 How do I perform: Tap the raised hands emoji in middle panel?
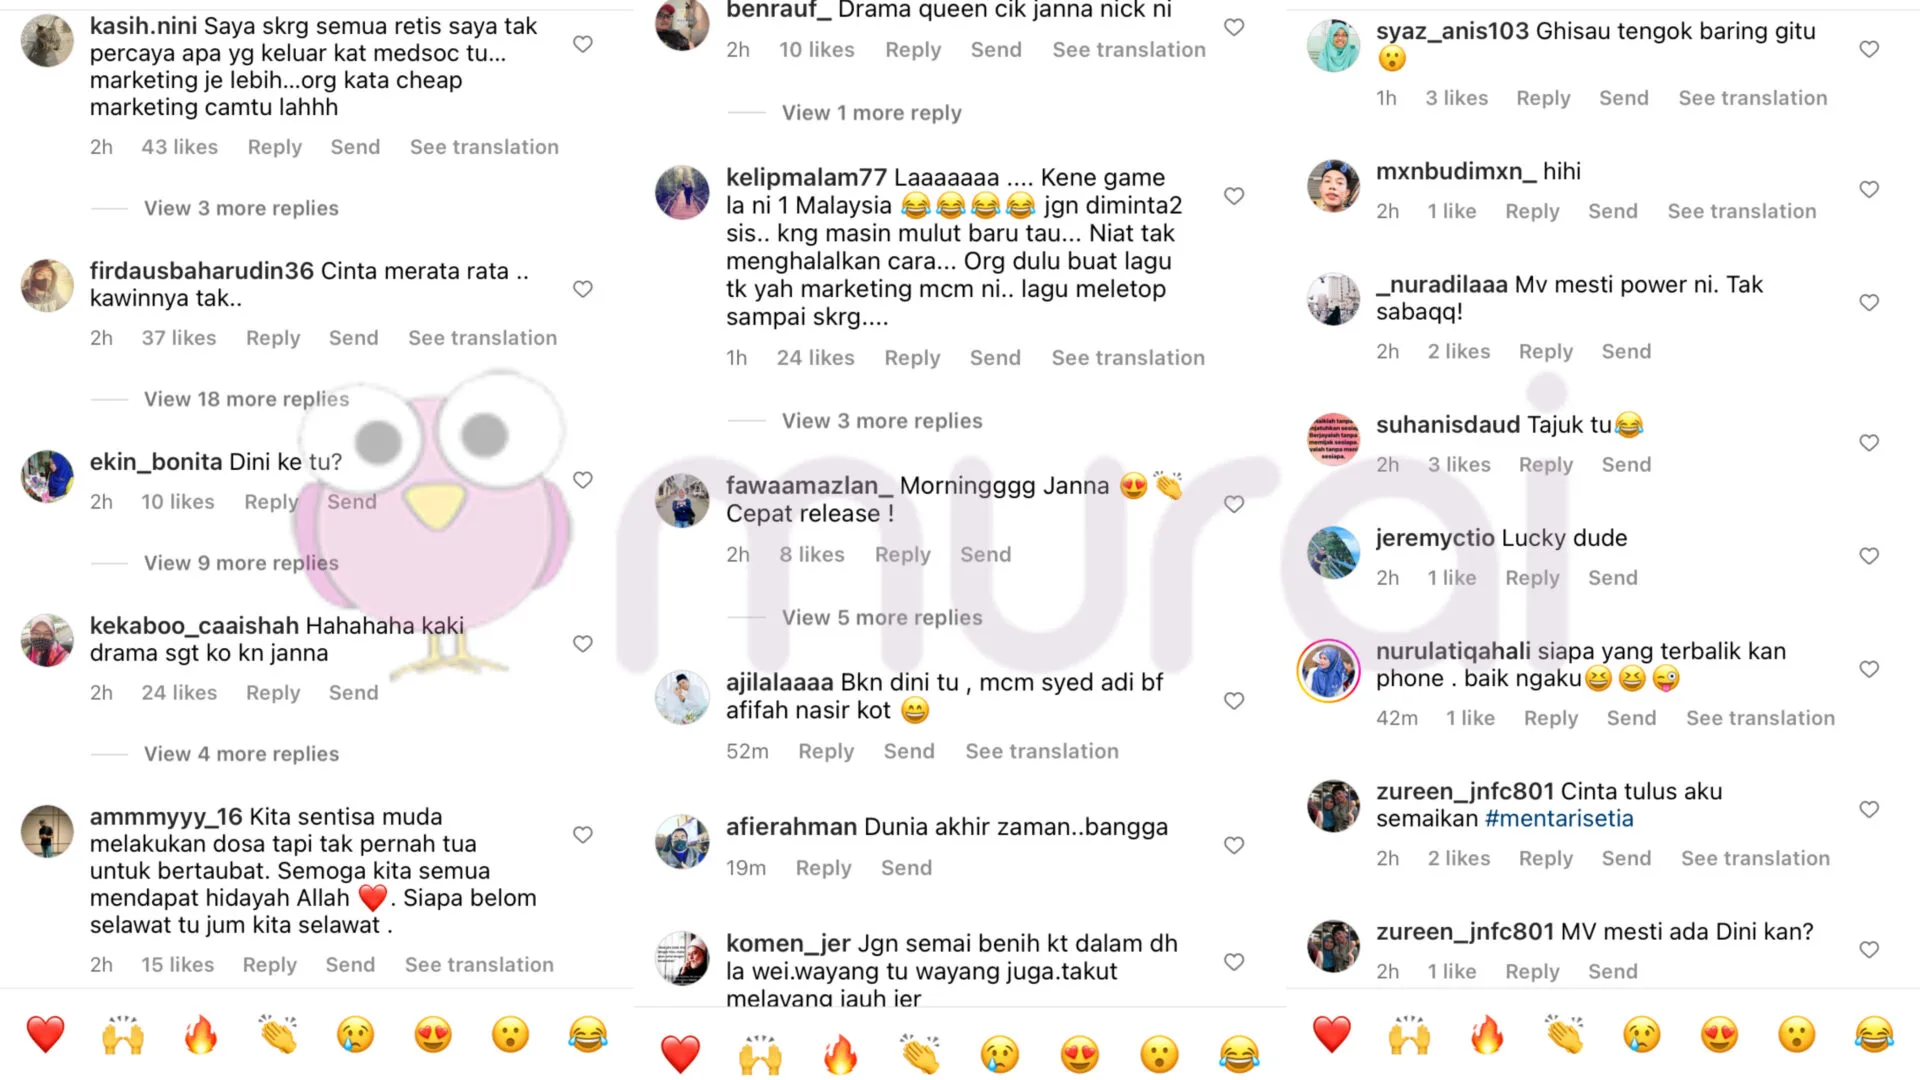pyautogui.click(x=760, y=1054)
